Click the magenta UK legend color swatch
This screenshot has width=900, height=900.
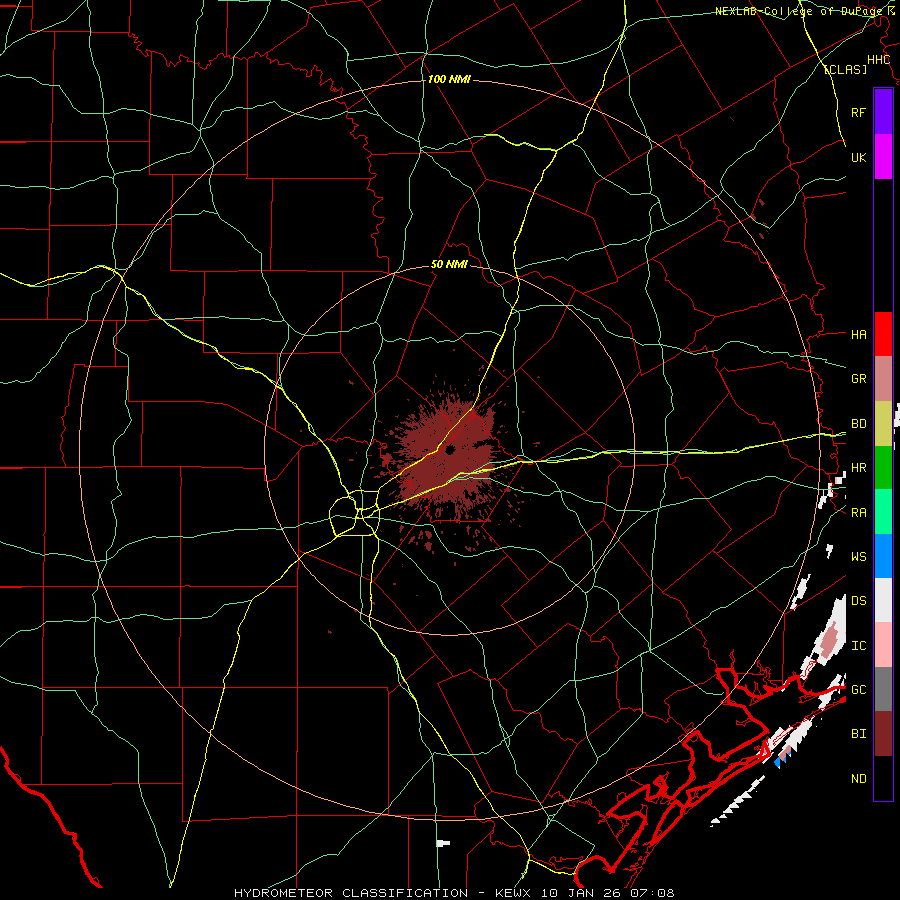pos(883,157)
